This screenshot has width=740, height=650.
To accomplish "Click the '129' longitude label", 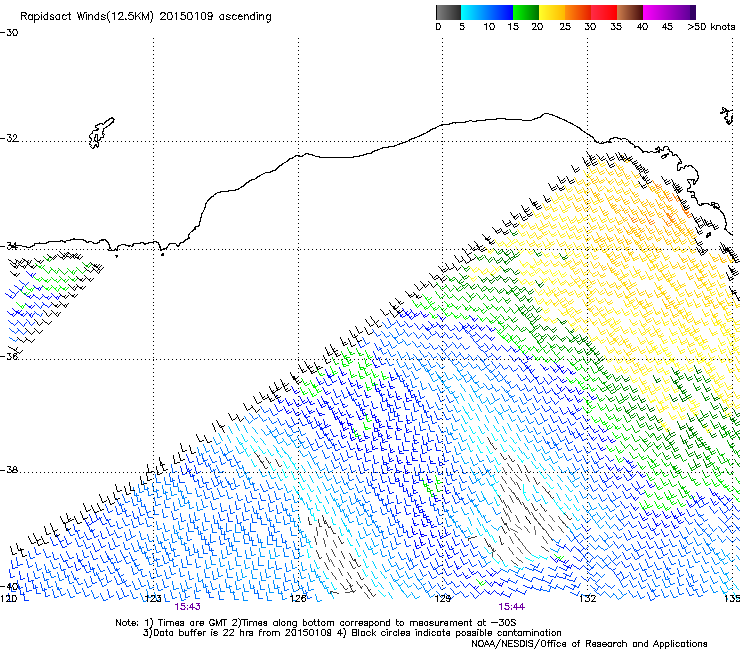I will click(442, 599).
